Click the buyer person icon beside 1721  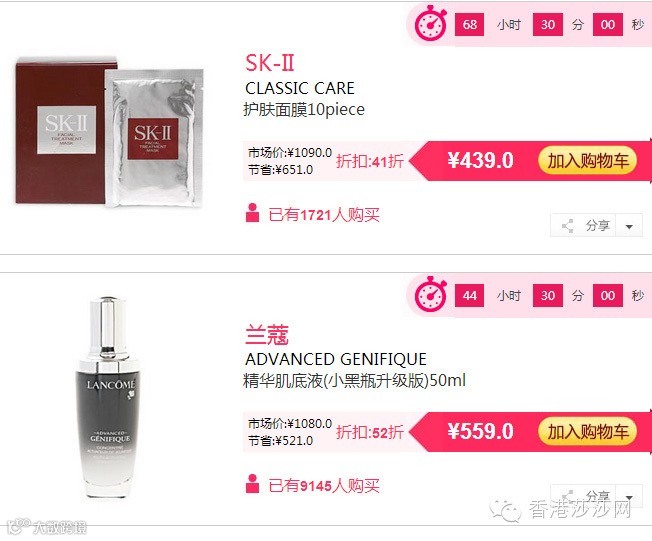252,213
